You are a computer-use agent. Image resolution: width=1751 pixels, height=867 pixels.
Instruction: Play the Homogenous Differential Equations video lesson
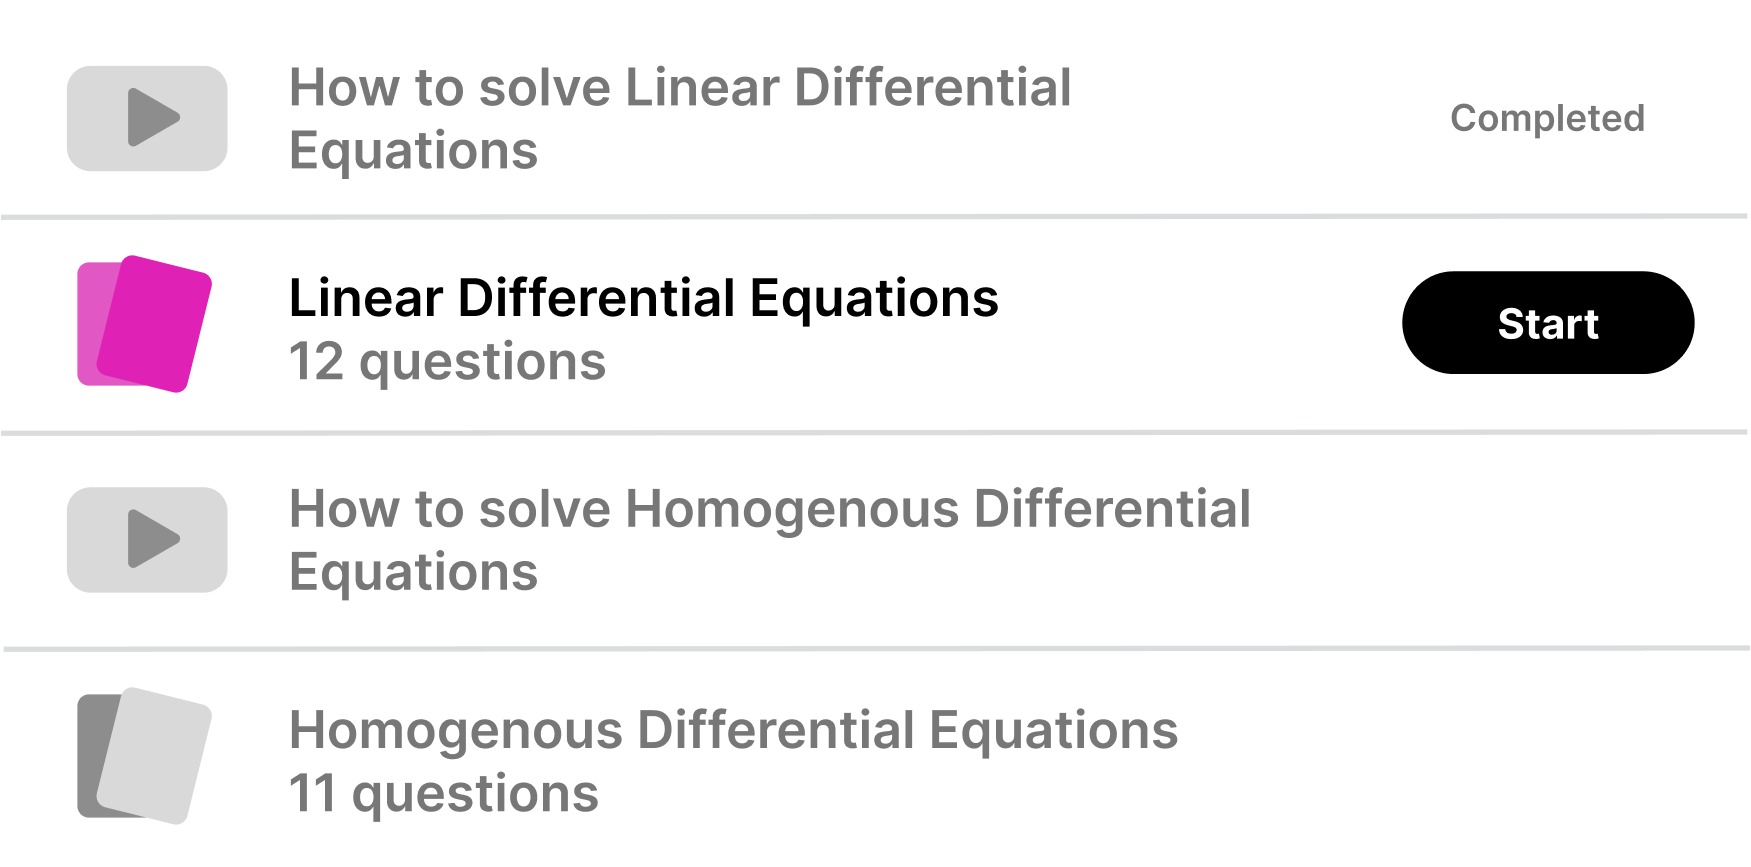coord(147,539)
